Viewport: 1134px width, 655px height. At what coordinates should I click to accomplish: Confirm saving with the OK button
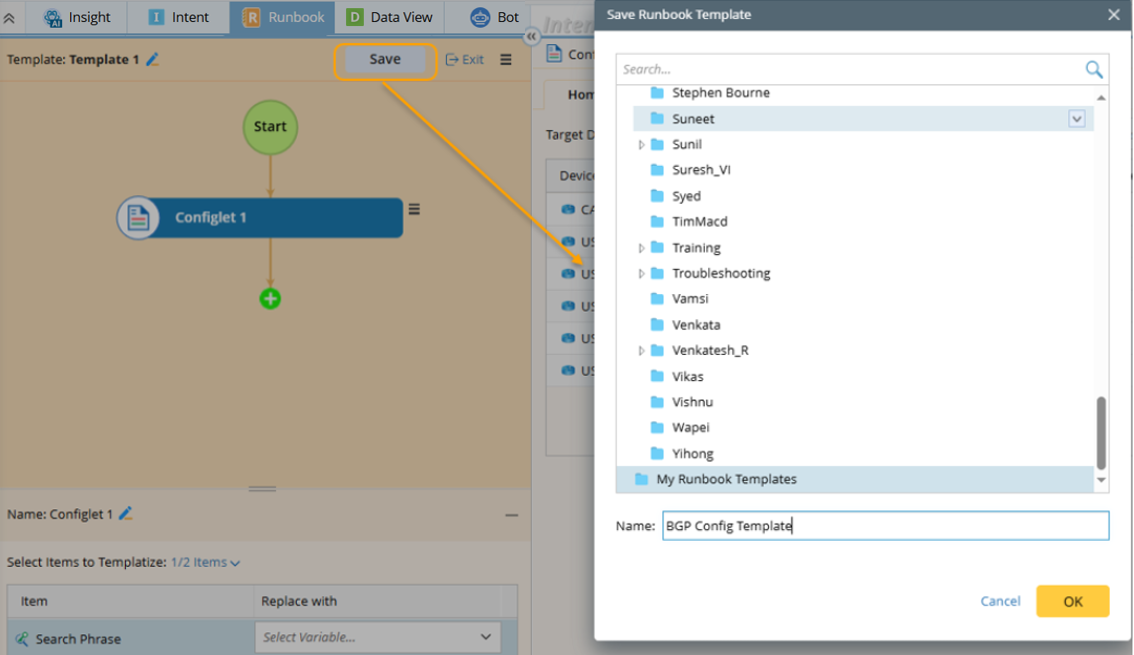coord(1073,601)
